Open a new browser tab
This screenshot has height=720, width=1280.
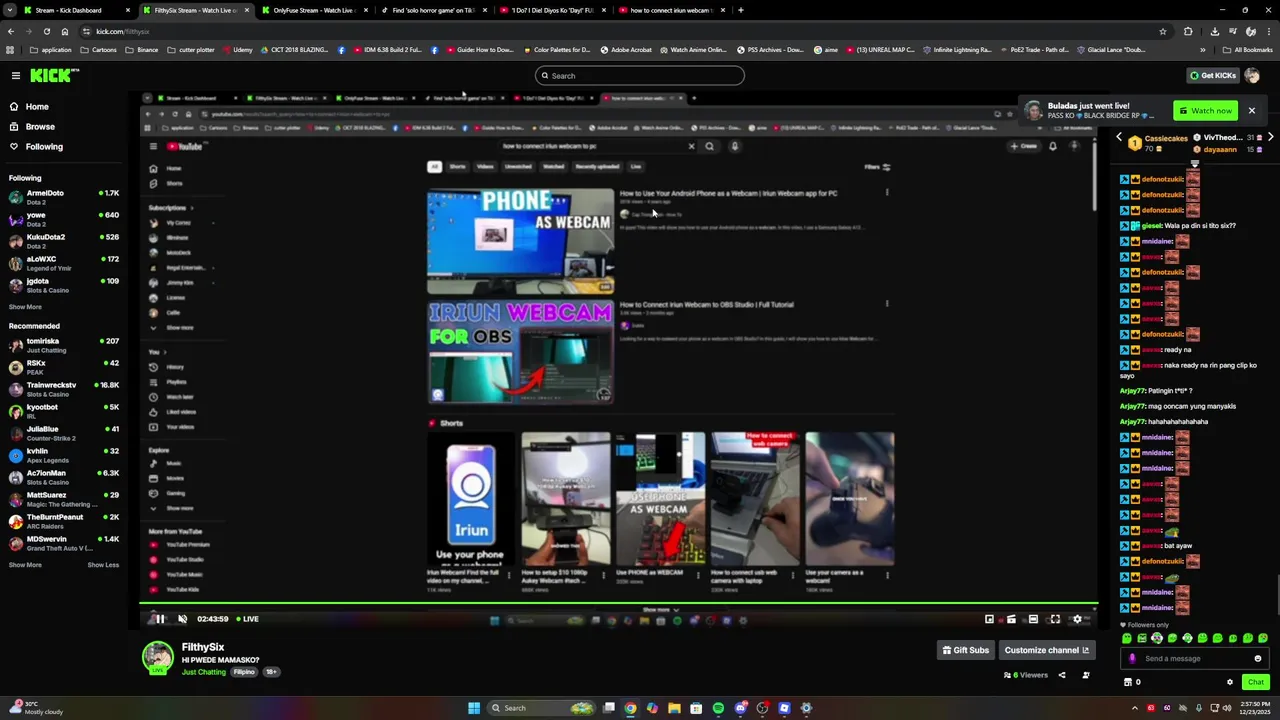click(x=740, y=10)
